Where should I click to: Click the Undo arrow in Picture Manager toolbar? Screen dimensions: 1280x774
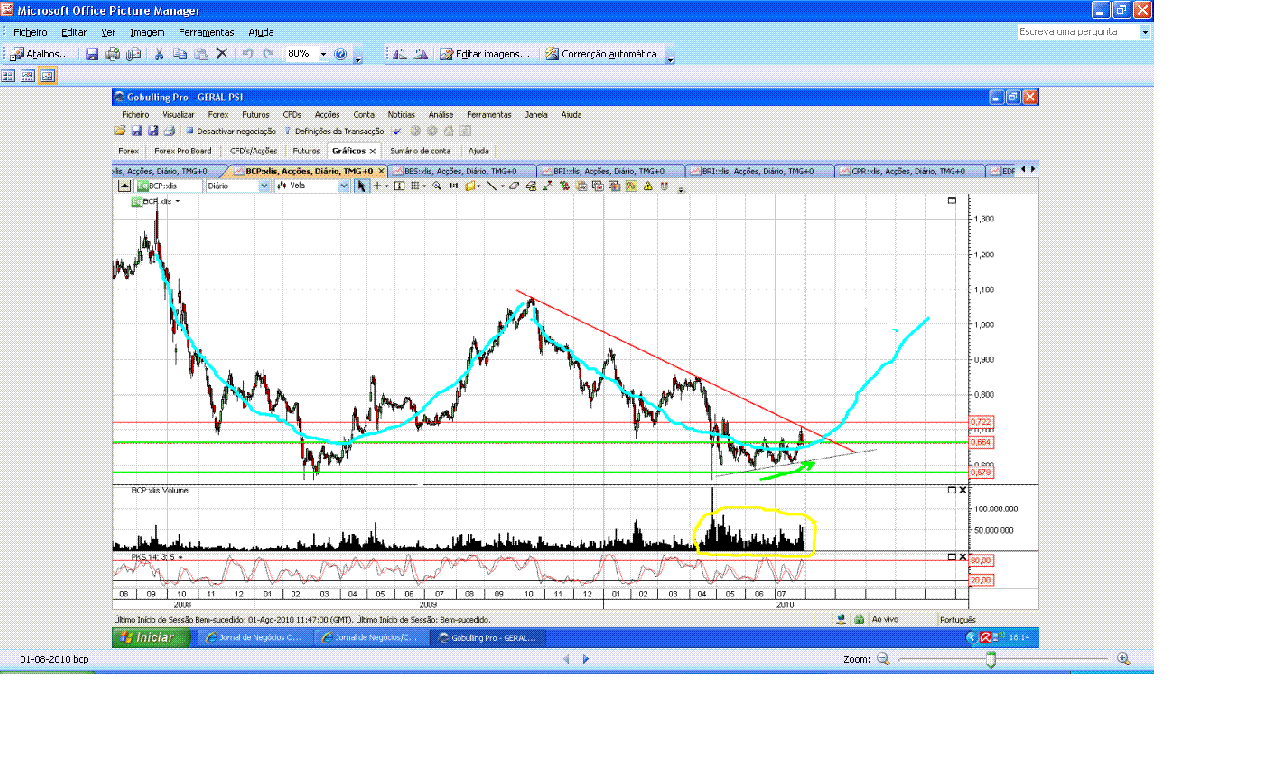point(247,54)
